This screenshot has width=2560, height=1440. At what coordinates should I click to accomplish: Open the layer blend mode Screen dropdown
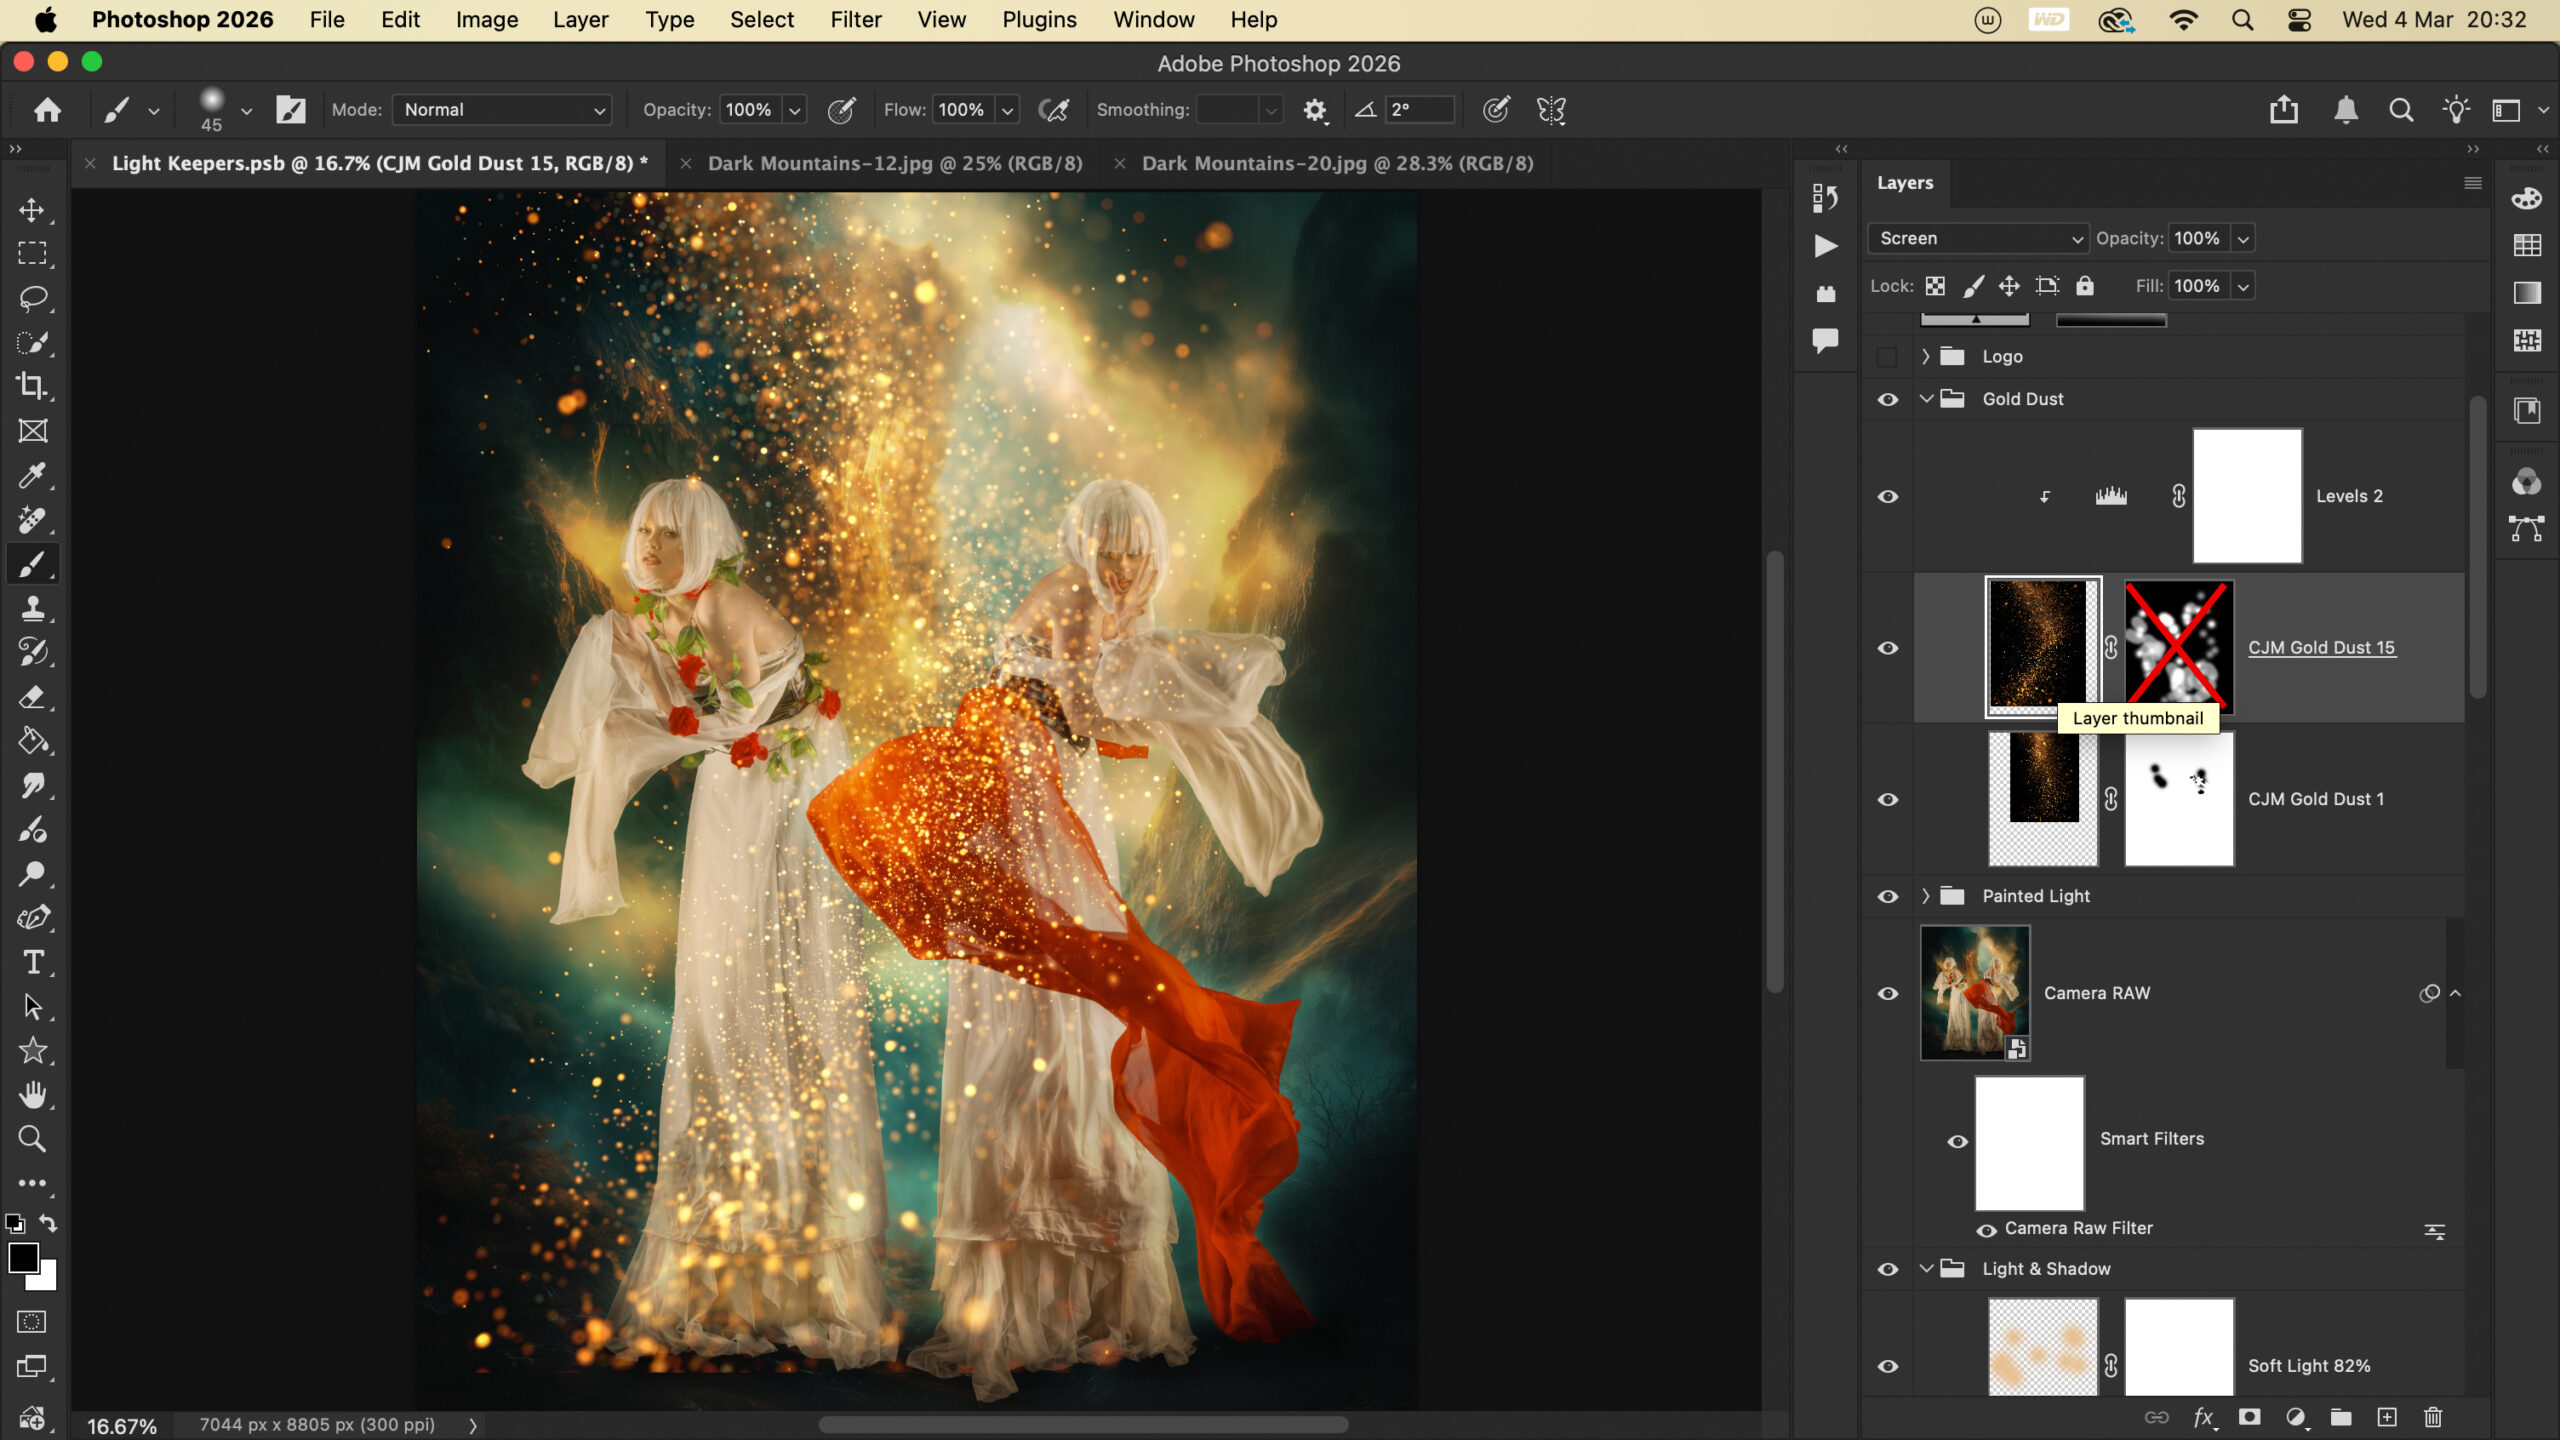[x=1977, y=238]
